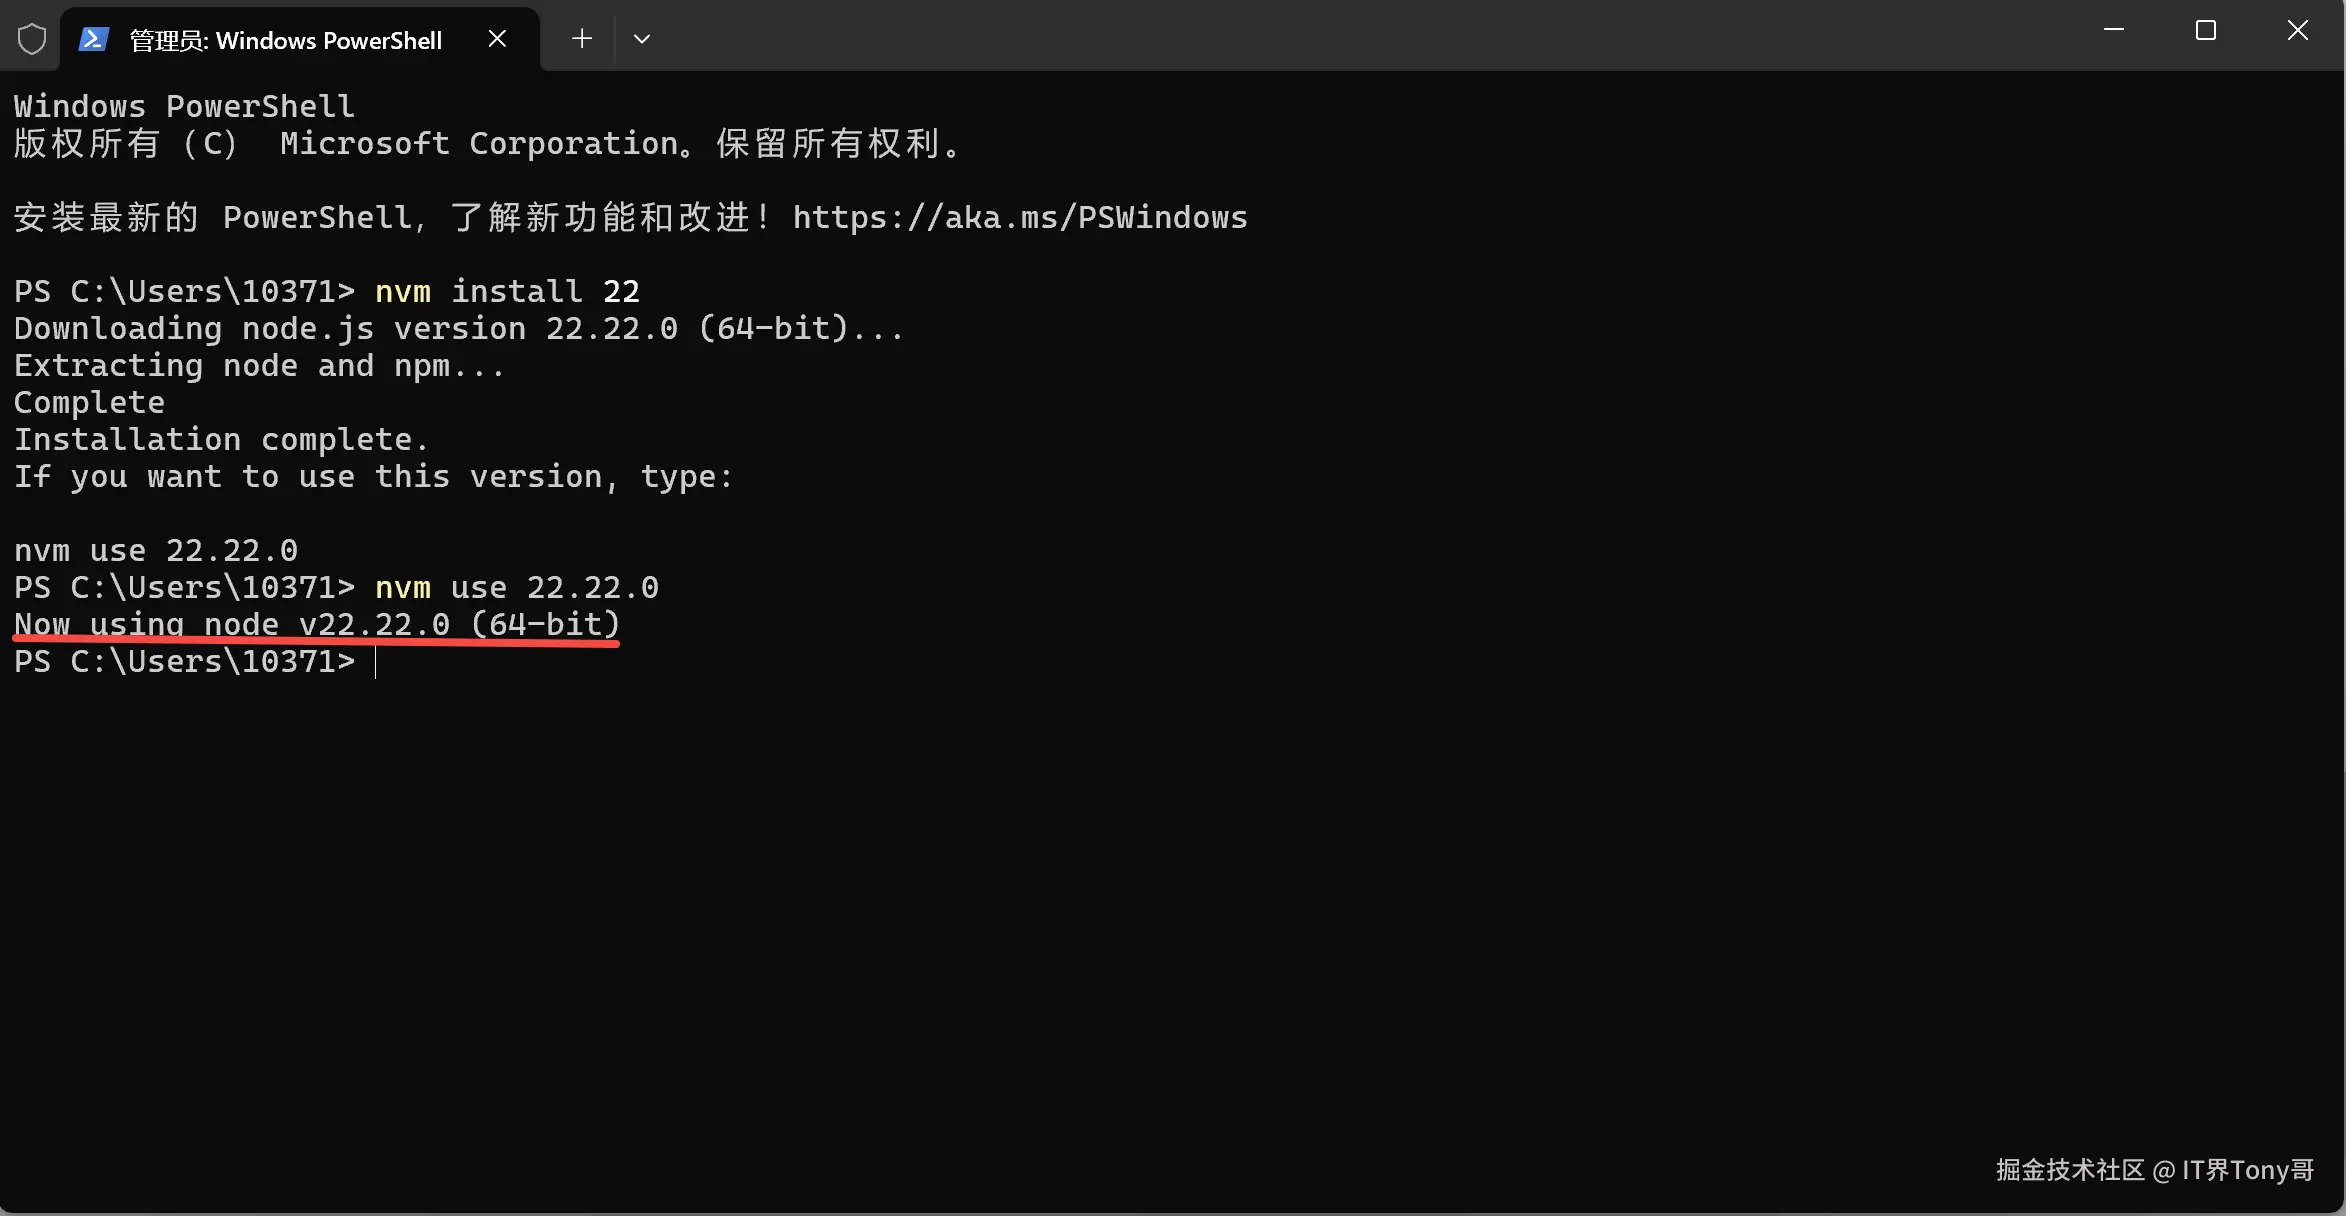Maximize the terminal window
The image size is (2346, 1216).
pos(2206,31)
